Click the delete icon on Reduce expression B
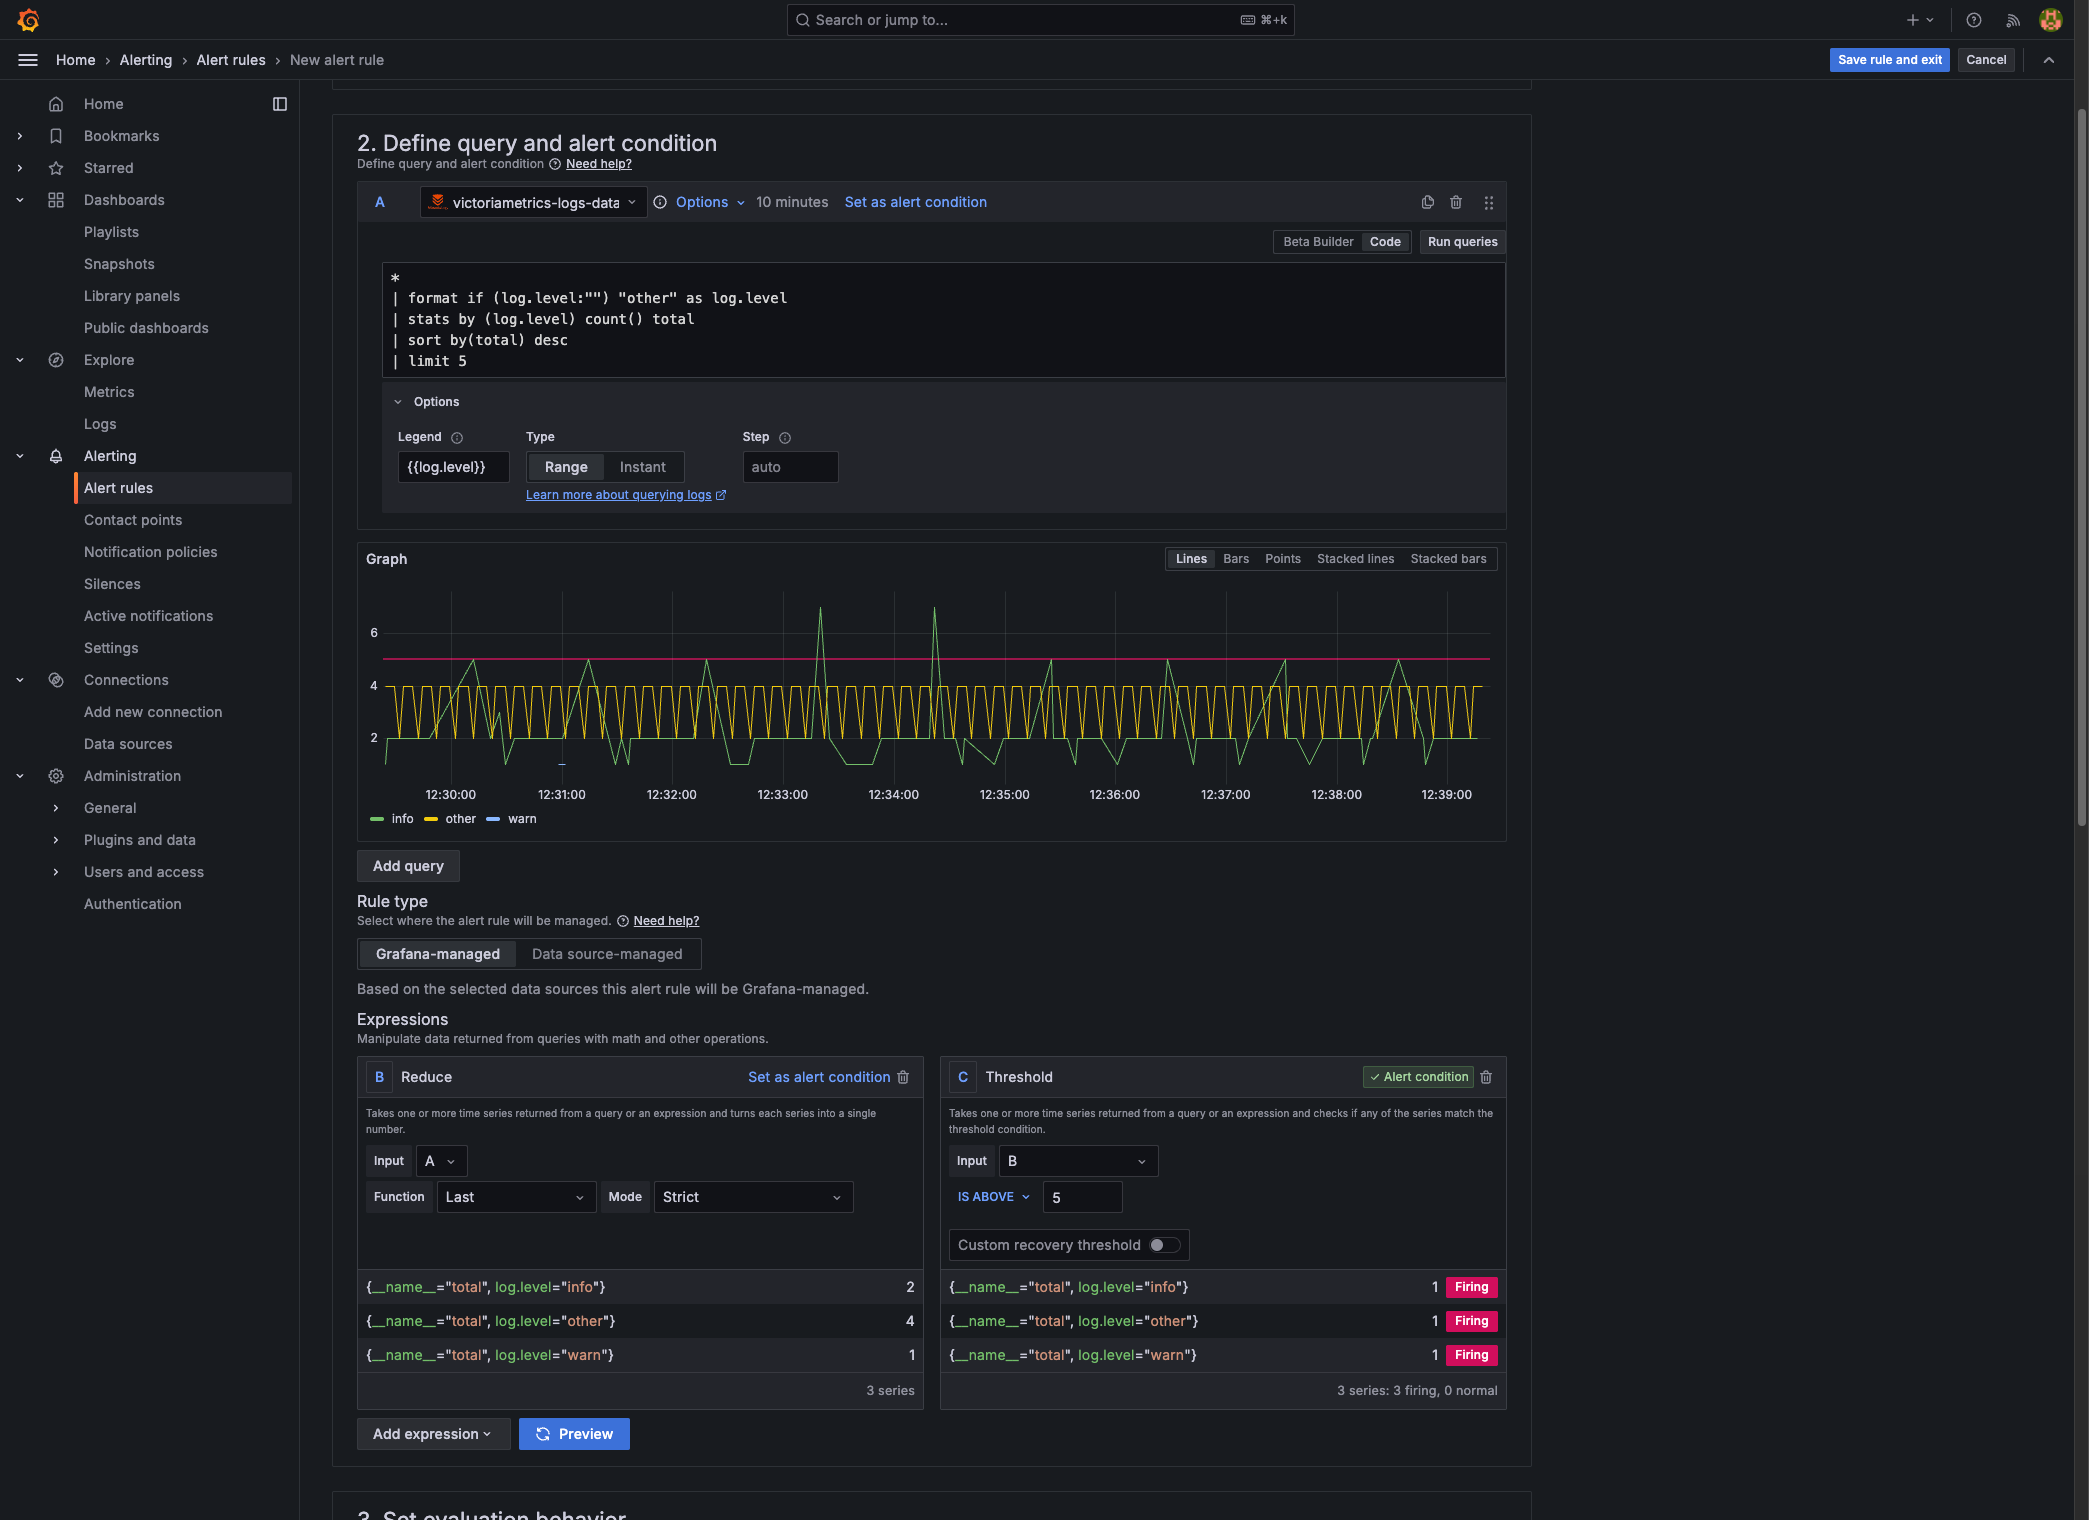 [x=903, y=1077]
